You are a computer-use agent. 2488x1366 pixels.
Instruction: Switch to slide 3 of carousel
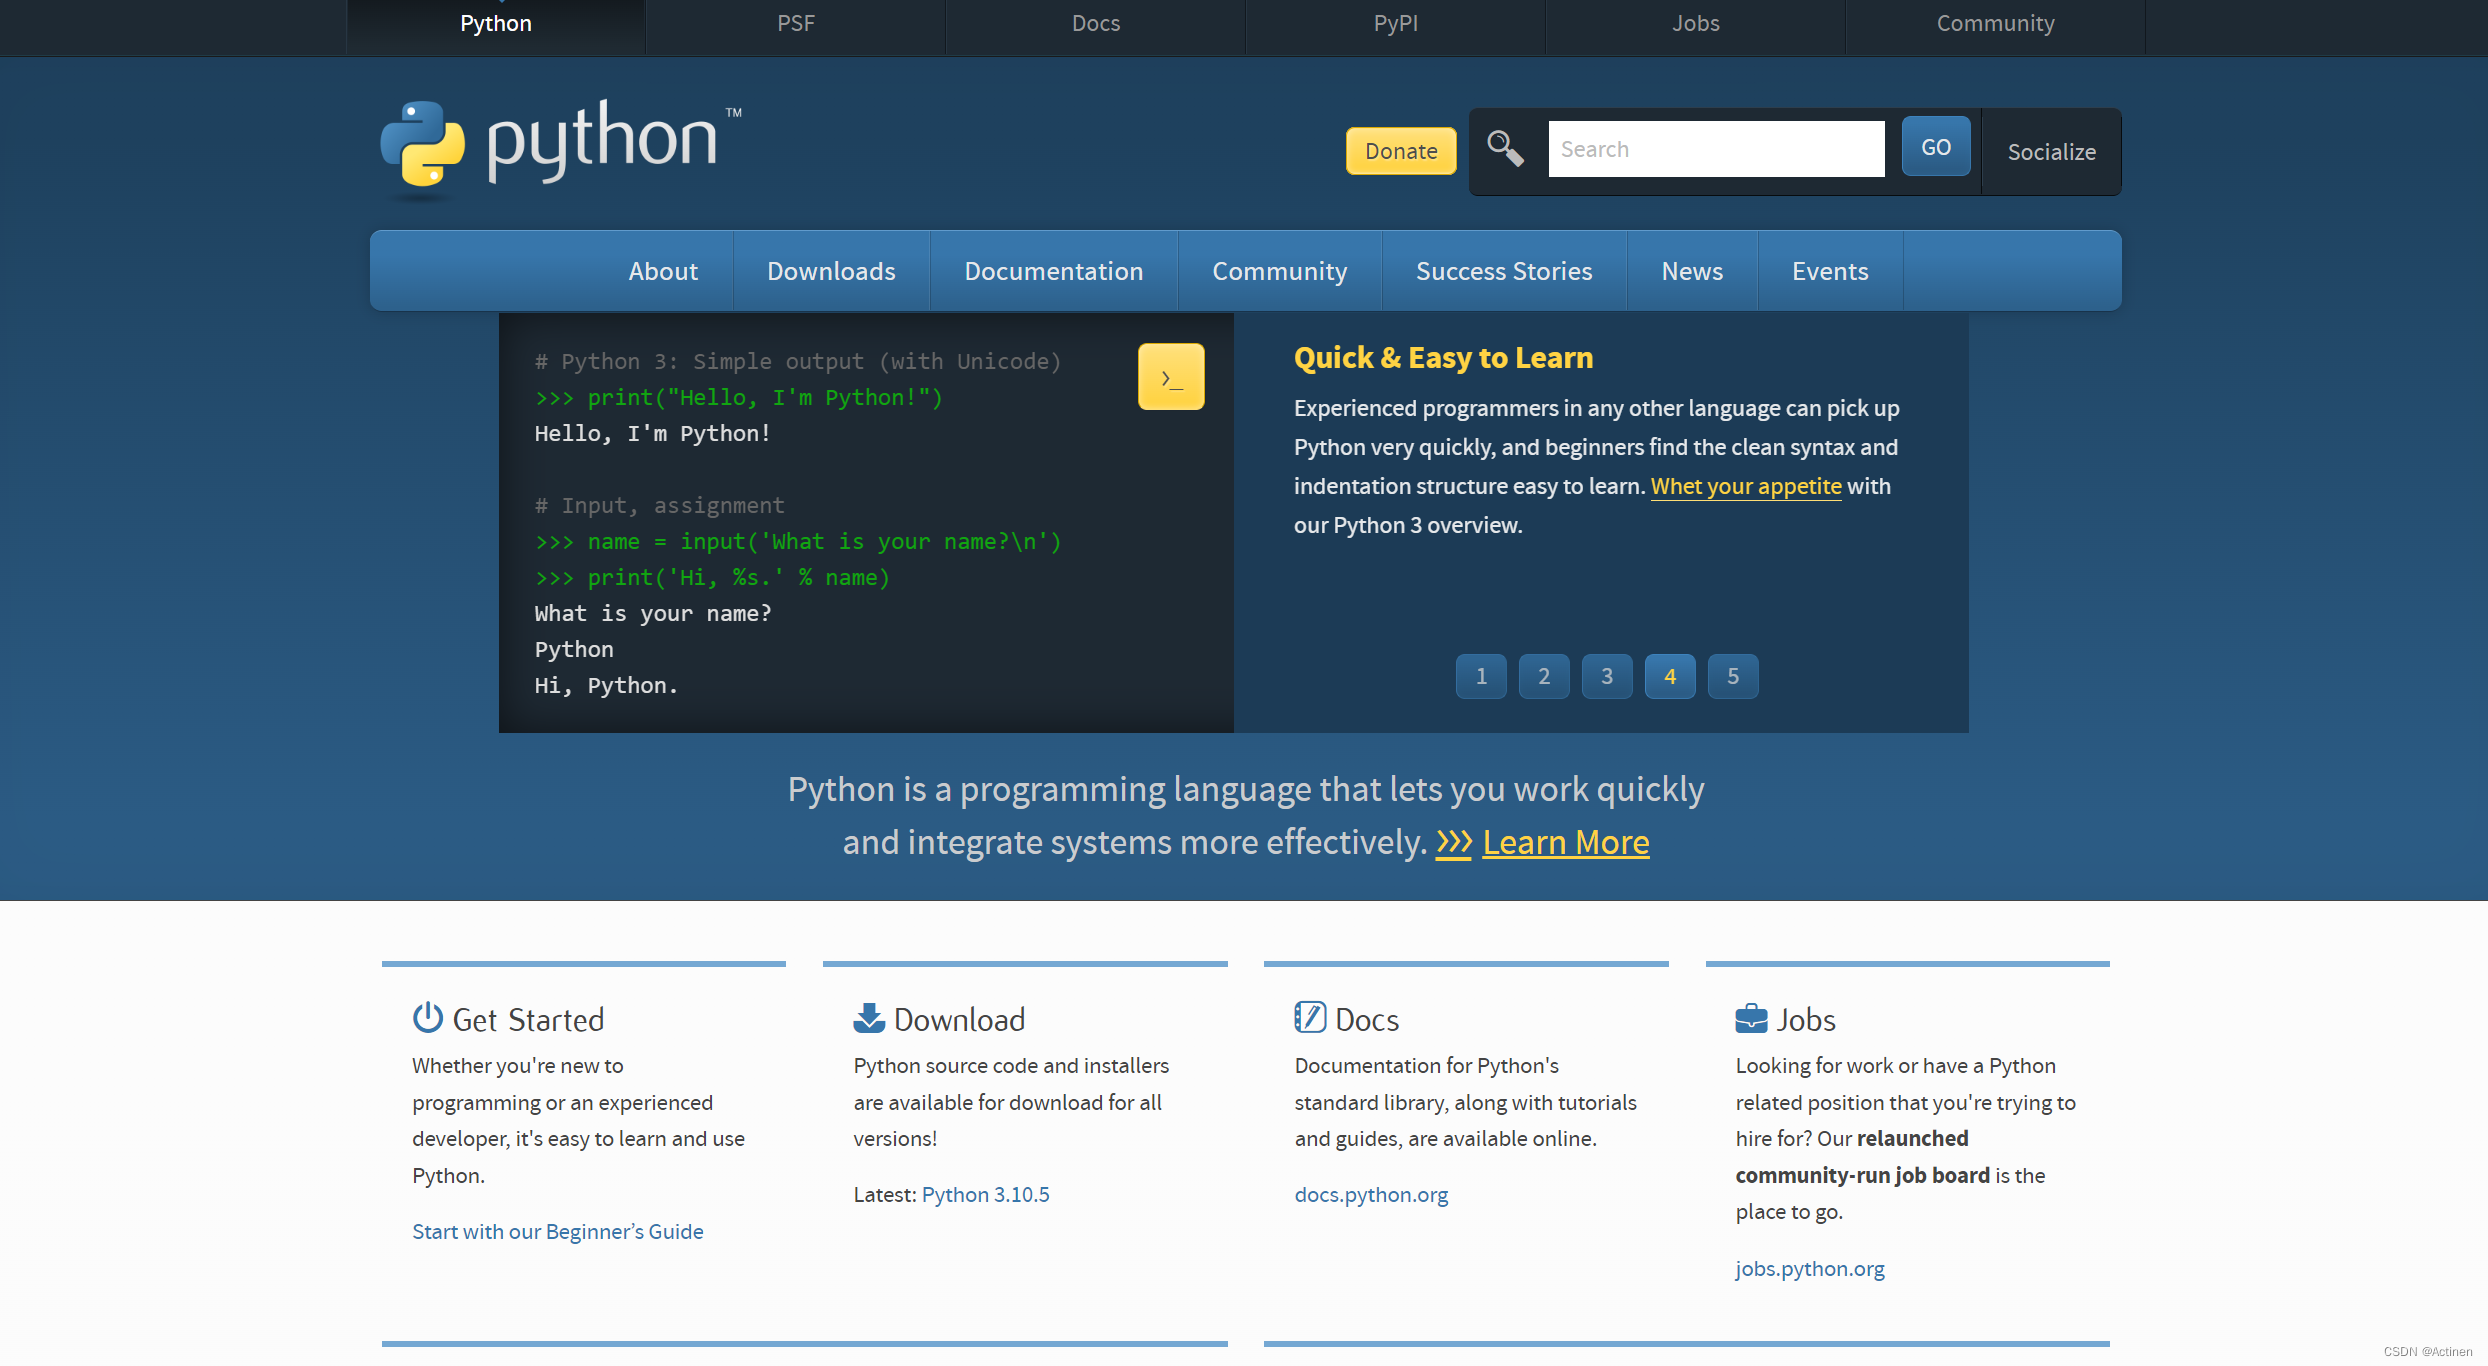click(1607, 677)
